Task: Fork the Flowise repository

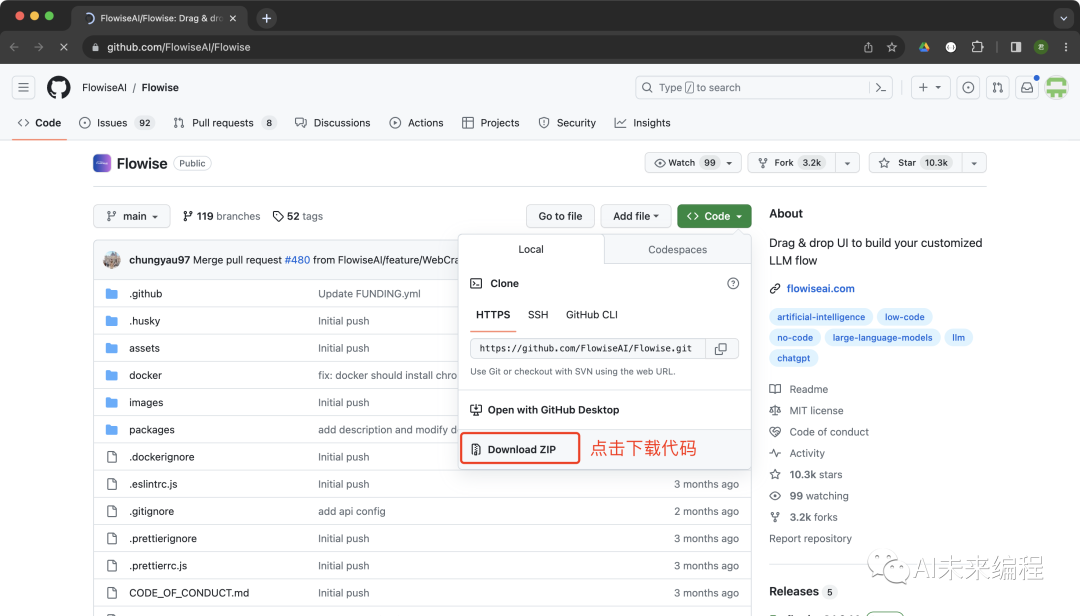Action: (791, 163)
